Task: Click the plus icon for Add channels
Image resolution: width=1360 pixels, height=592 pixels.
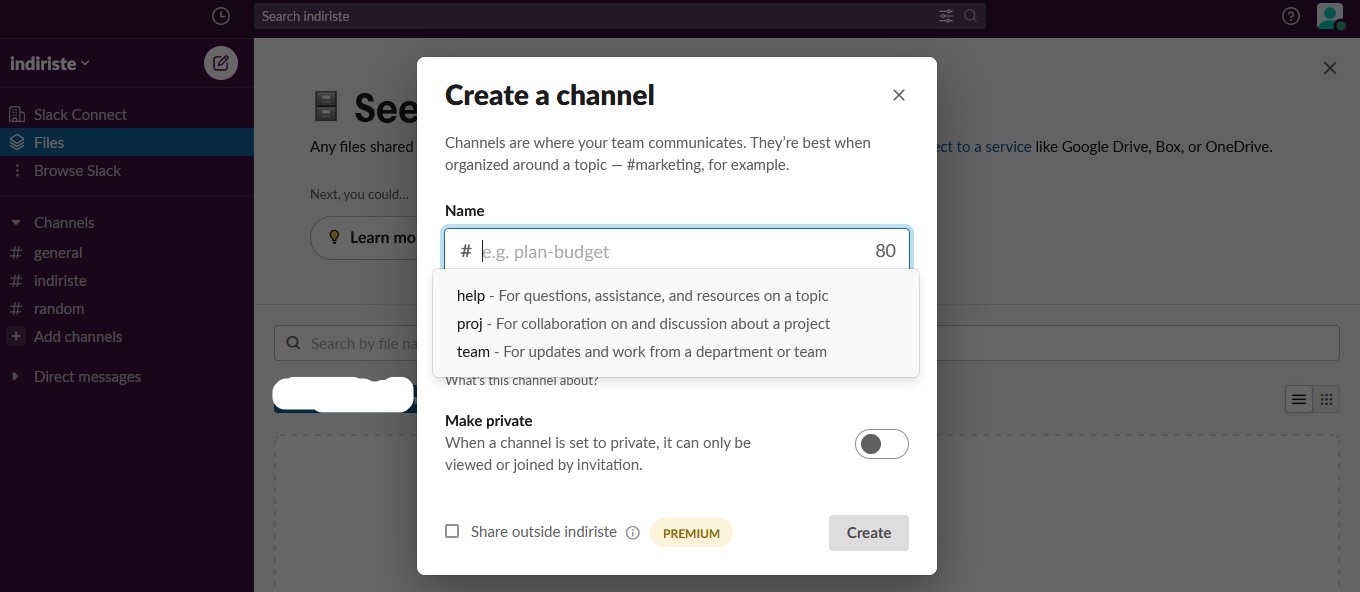Action: click(16, 336)
